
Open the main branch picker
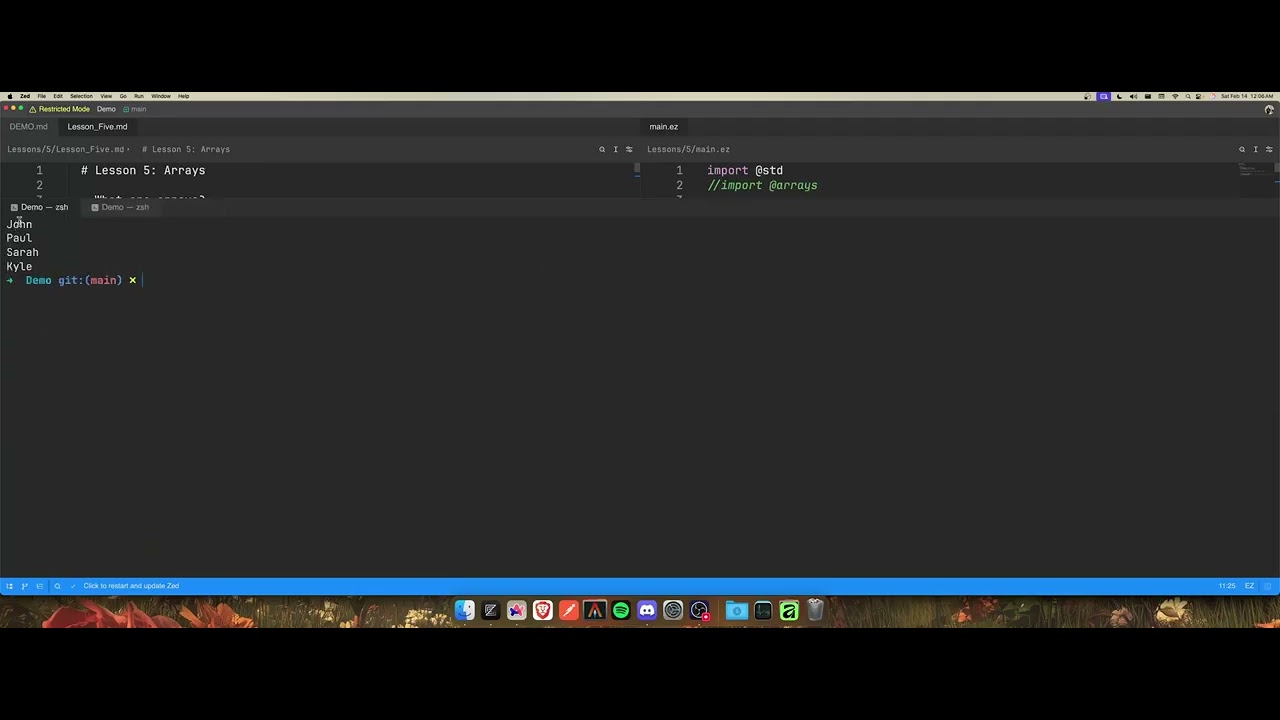[134, 109]
